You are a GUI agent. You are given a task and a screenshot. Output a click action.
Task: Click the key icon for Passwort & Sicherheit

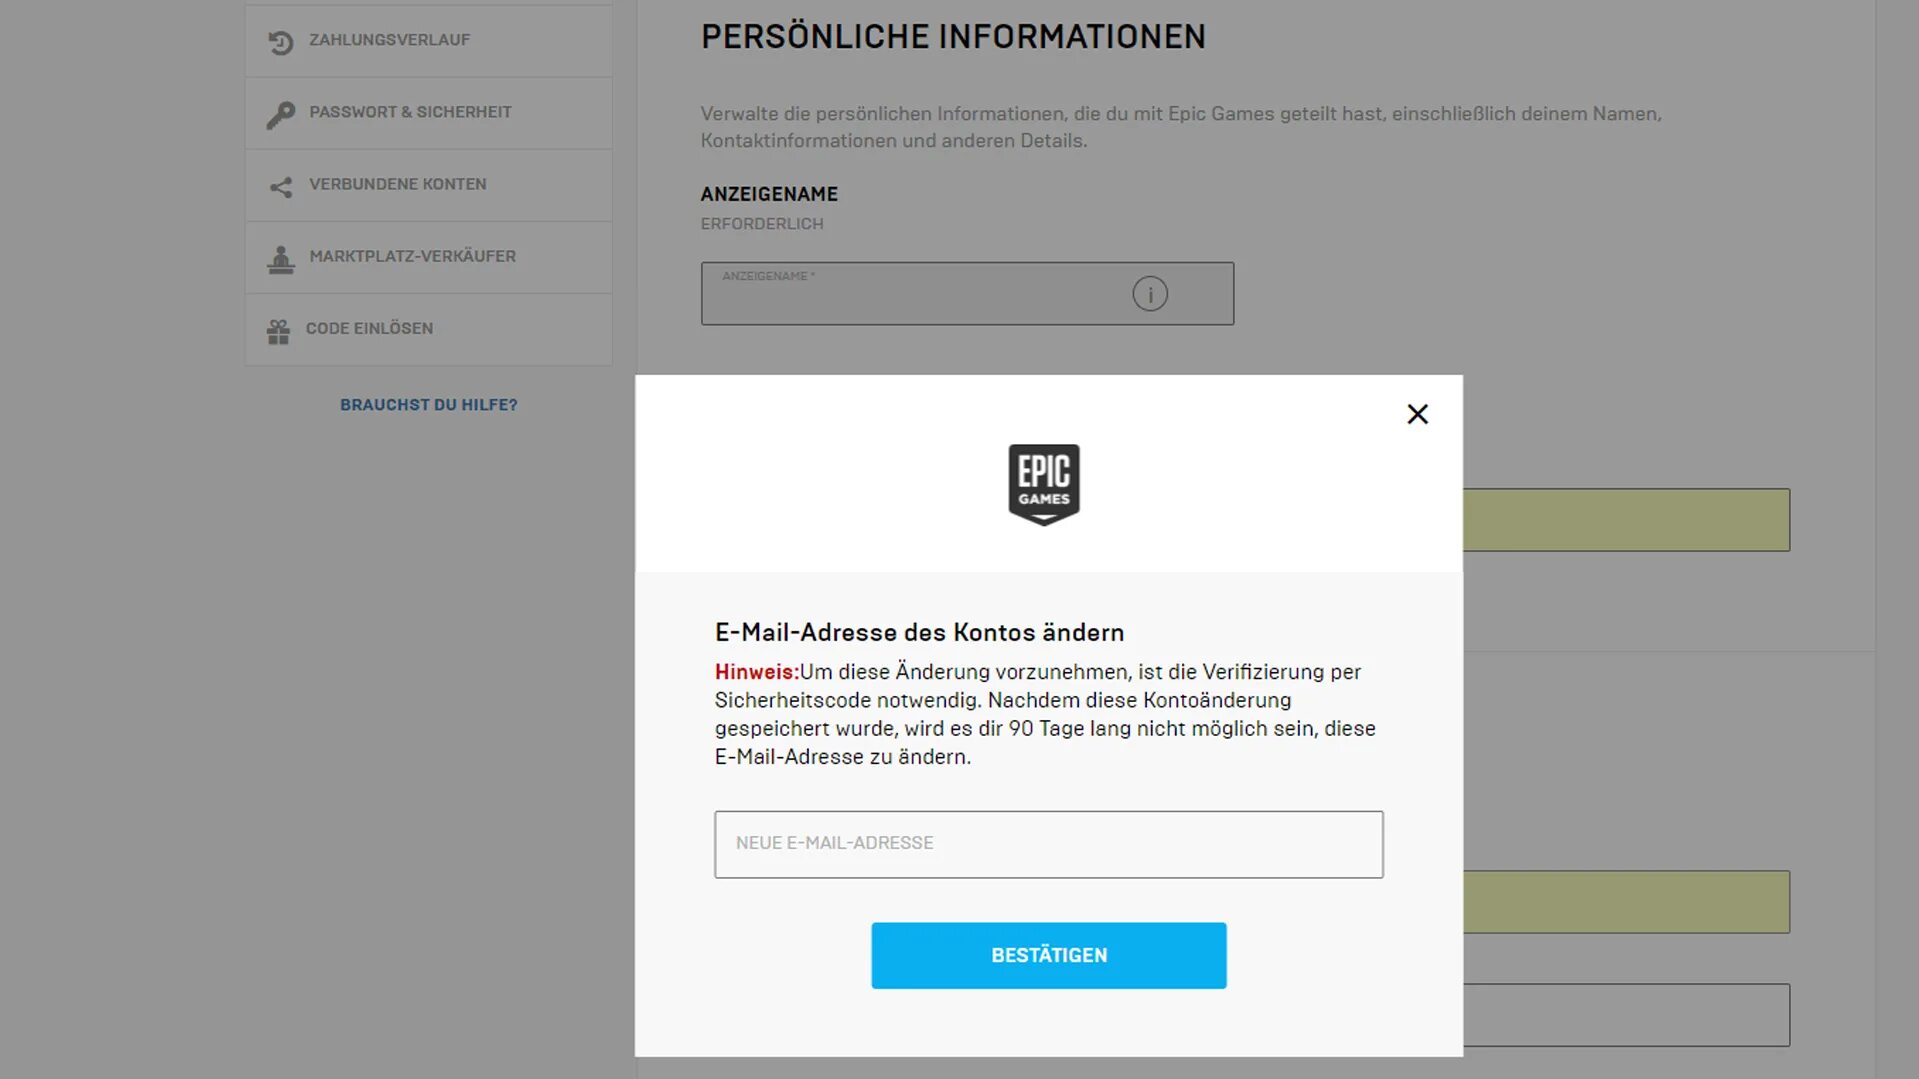point(280,115)
